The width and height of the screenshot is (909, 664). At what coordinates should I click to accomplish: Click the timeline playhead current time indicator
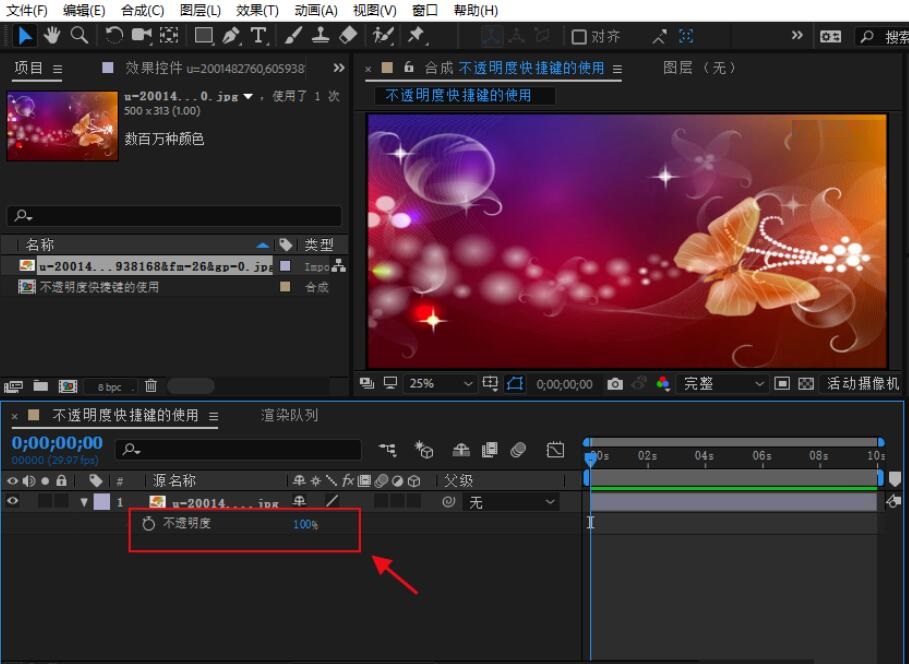click(x=590, y=459)
